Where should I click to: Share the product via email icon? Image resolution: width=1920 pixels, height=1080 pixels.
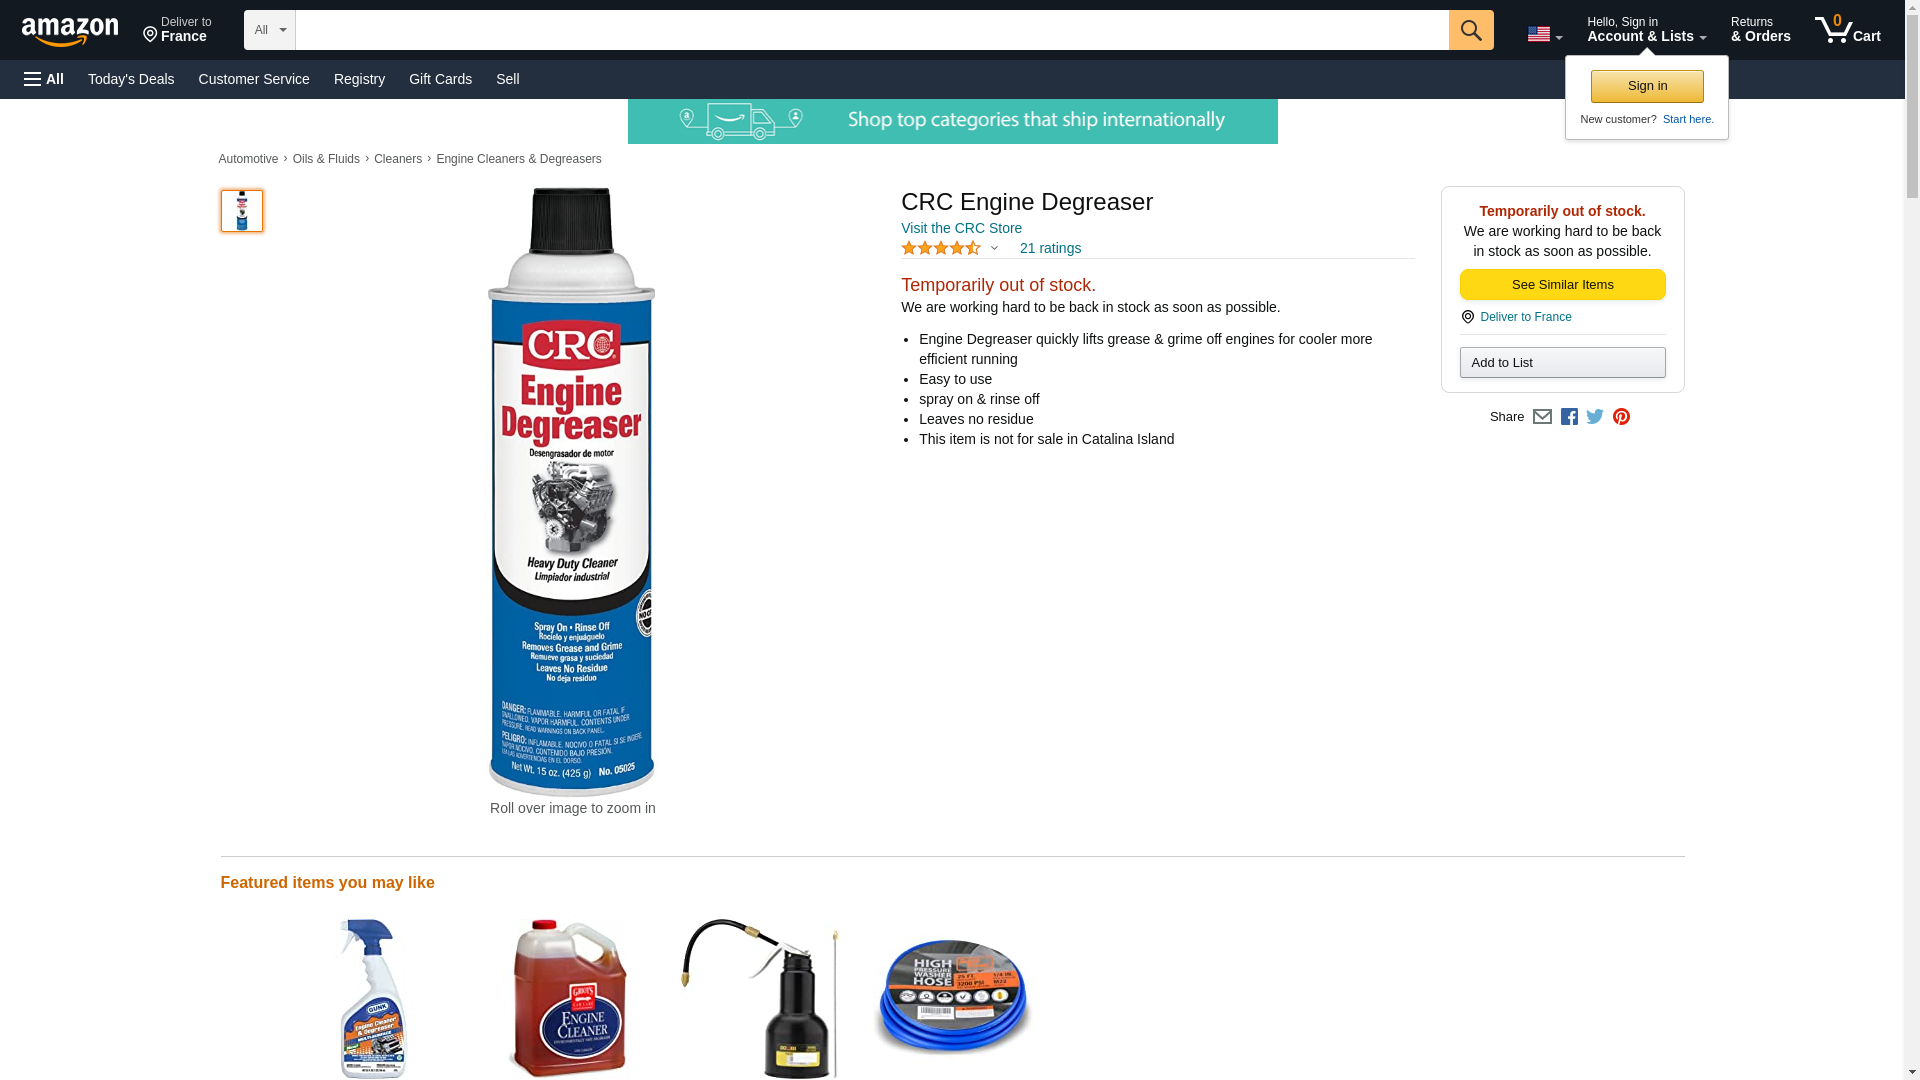tap(1542, 417)
